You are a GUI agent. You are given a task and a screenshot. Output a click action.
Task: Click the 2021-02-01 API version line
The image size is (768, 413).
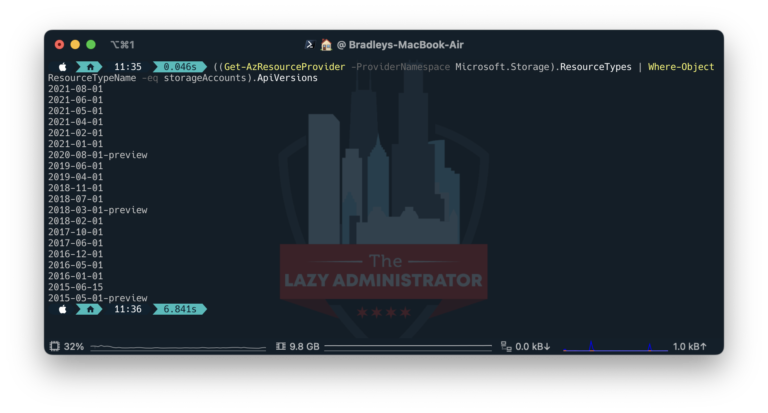pyautogui.click(x=75, y=133)
